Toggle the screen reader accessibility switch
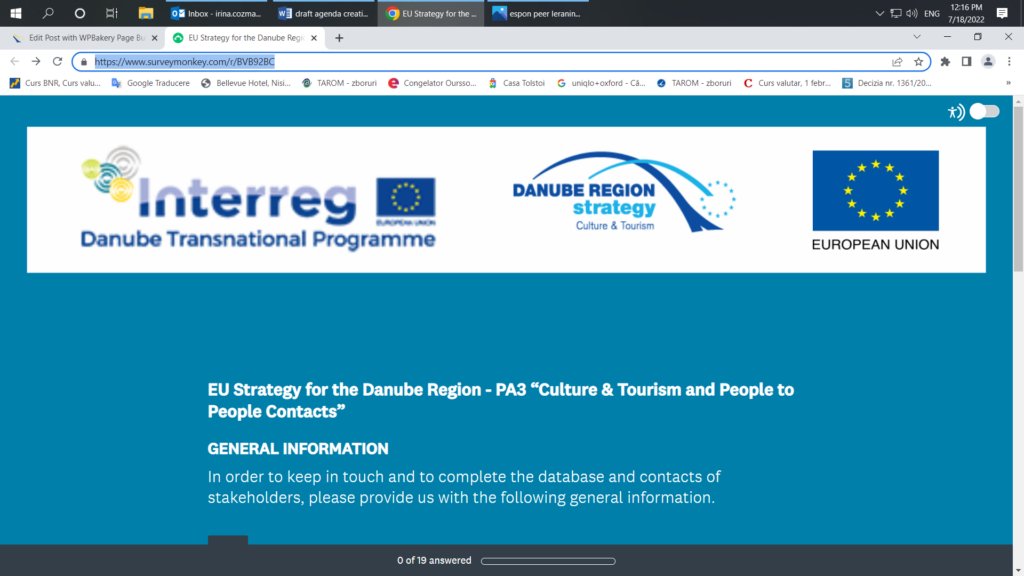1024x576 pixels. click(983, 111)
